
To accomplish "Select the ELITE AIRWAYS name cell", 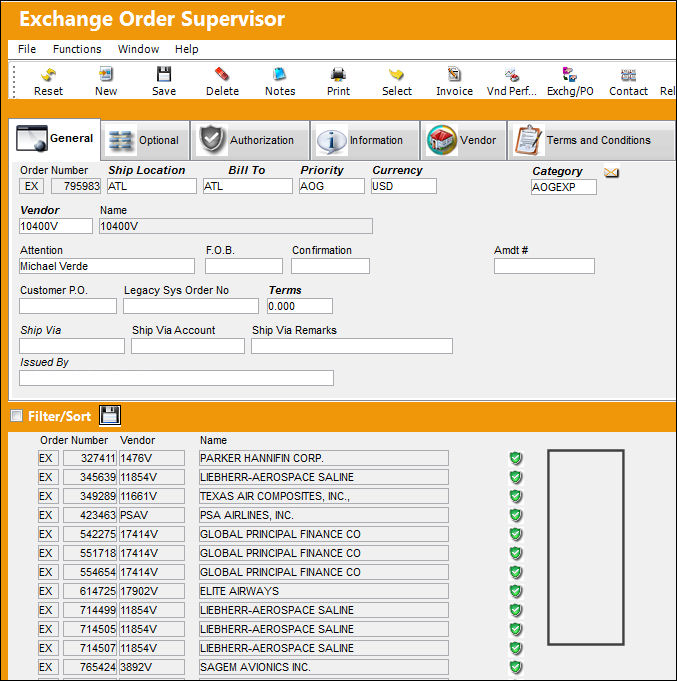I will click(x=324, y=591).
